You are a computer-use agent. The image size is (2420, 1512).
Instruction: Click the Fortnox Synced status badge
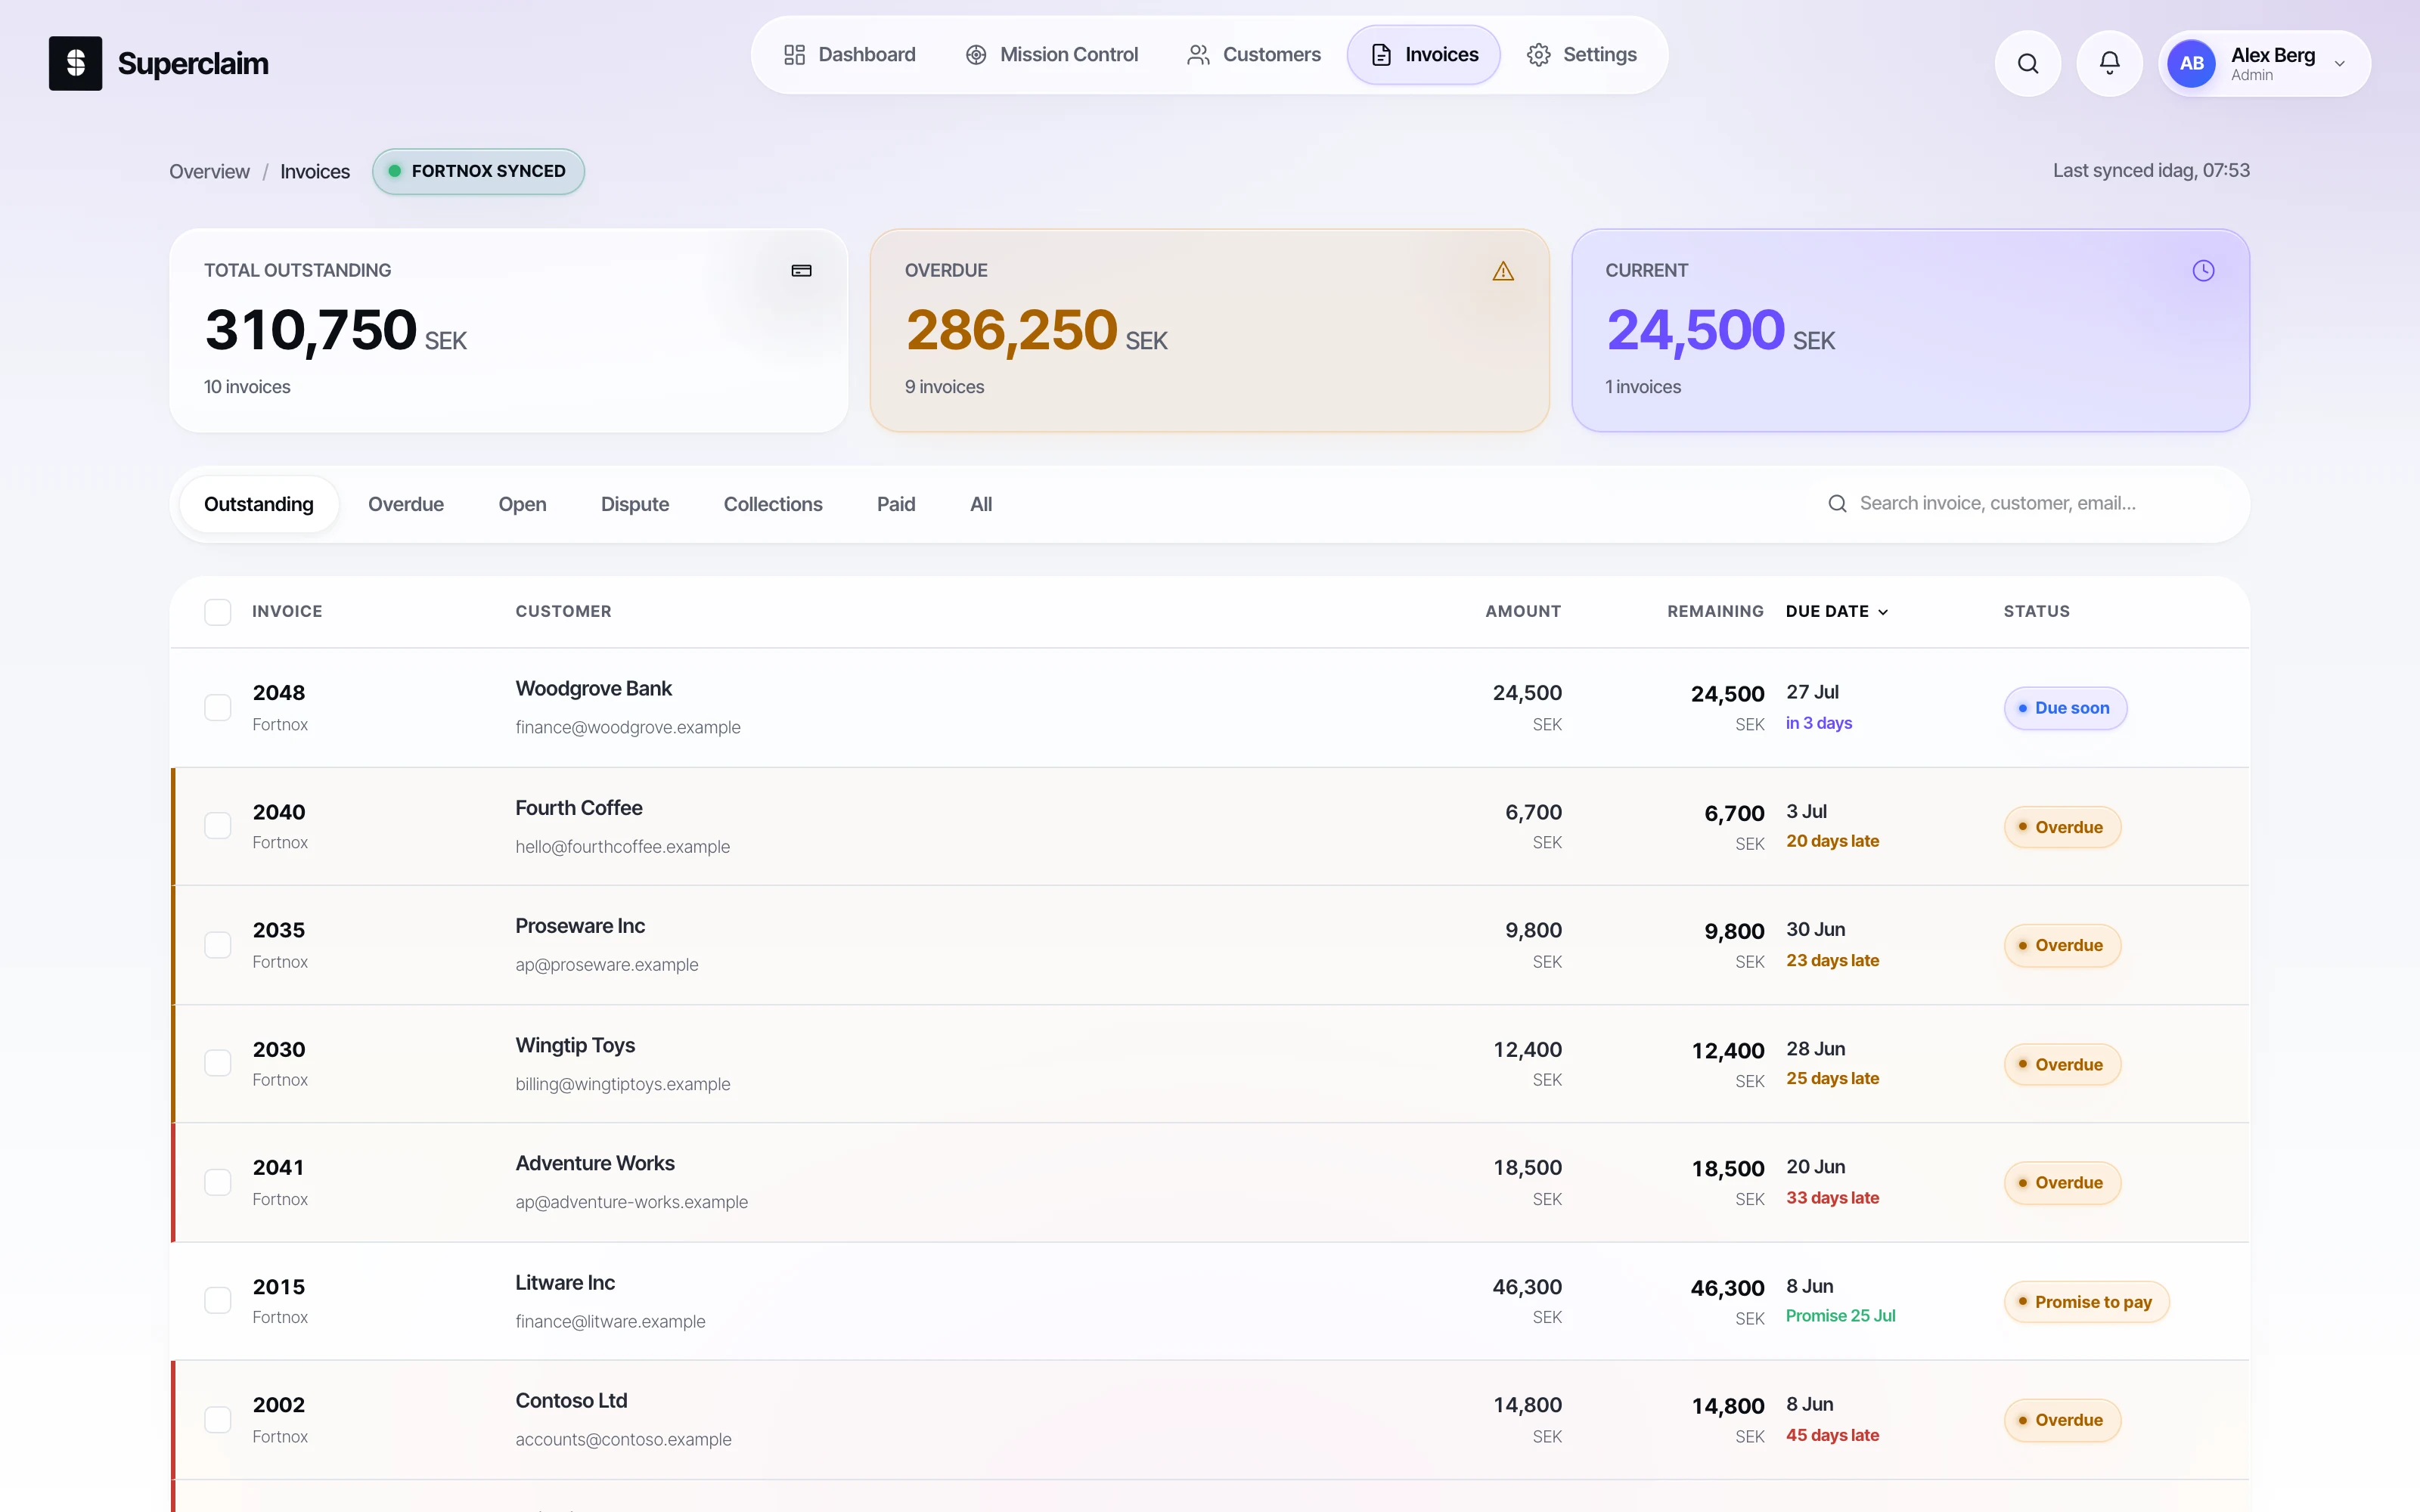(478, 171)
